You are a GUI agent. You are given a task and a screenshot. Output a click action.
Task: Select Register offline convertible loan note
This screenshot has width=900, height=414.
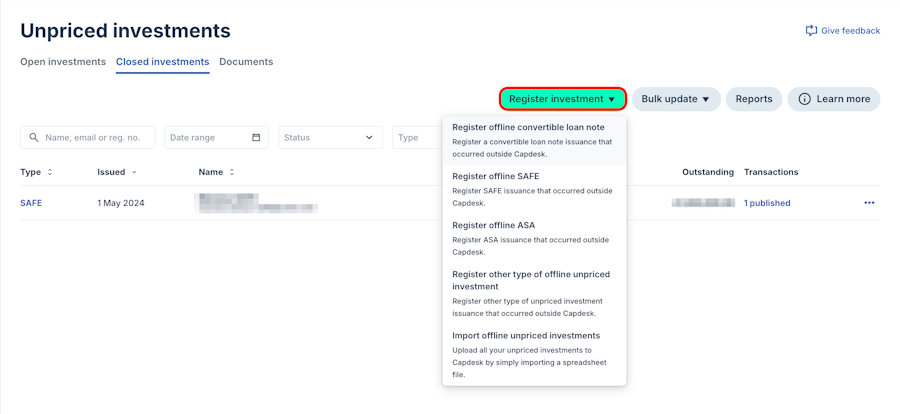tap(528, 127)
